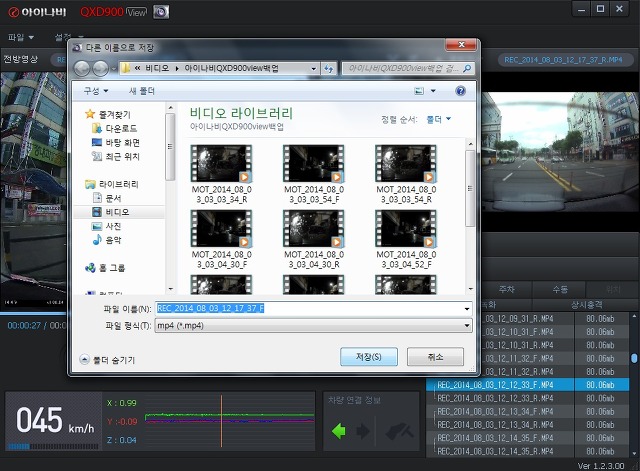Select the 비디오 library in the sidebar
The image size is (640, 471).
[117, 212]
